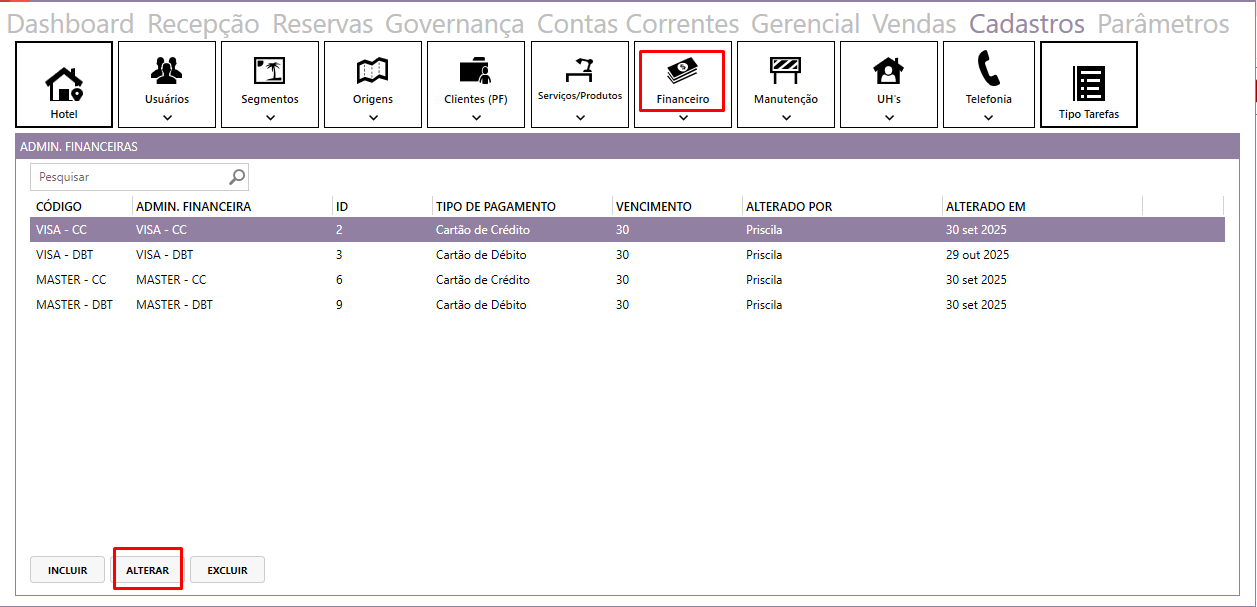Click the Usuários people icon
The image size is (1257, 607).
(x=167, y=70)
